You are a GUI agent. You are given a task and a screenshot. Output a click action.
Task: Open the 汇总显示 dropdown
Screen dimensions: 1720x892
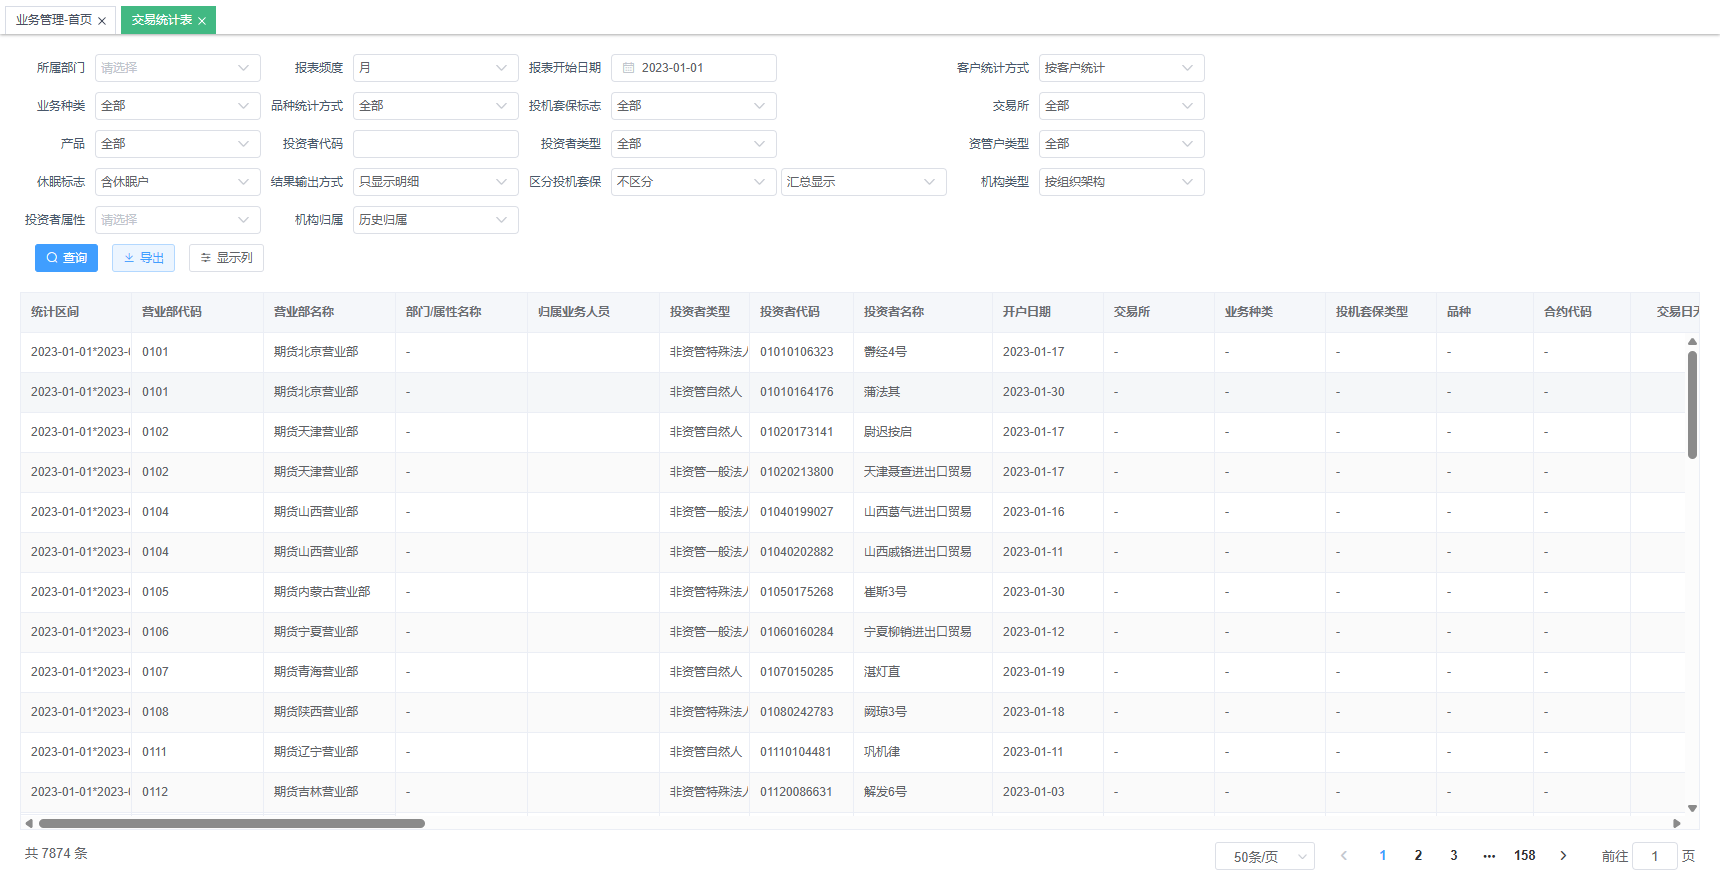864,182
